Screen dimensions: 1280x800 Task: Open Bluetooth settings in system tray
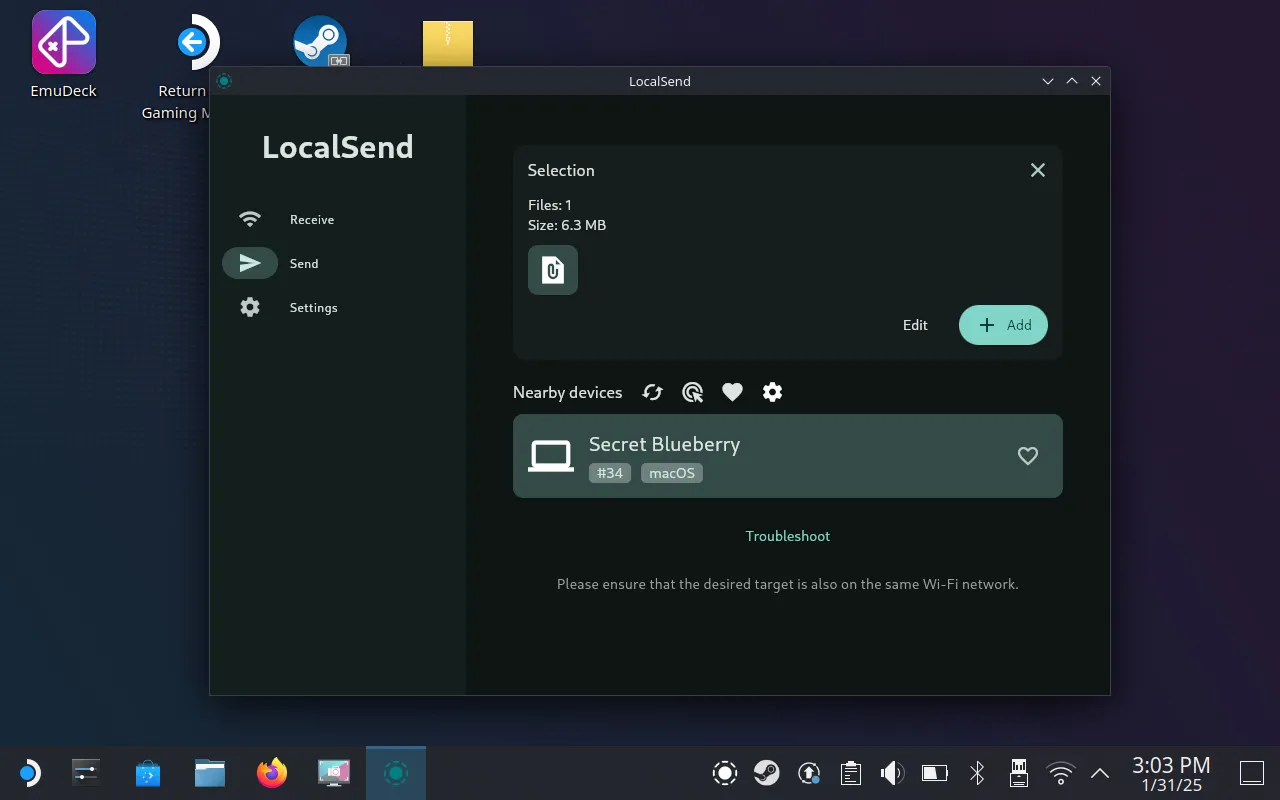click(x=977, y=773)
